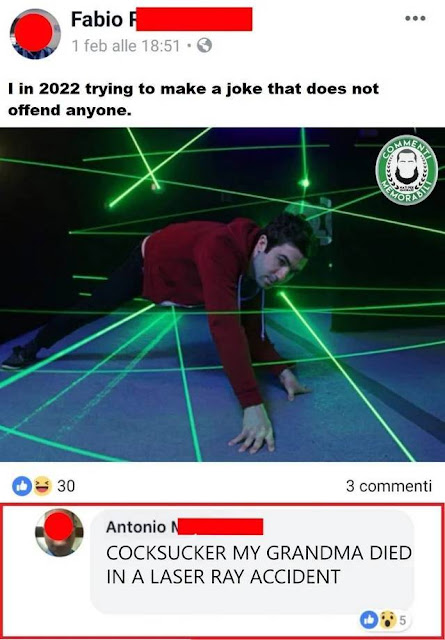This screenshot has width=445, height=640.
Task: Click the like icon on Antonio's comment
Action: (x=369, y=620)
